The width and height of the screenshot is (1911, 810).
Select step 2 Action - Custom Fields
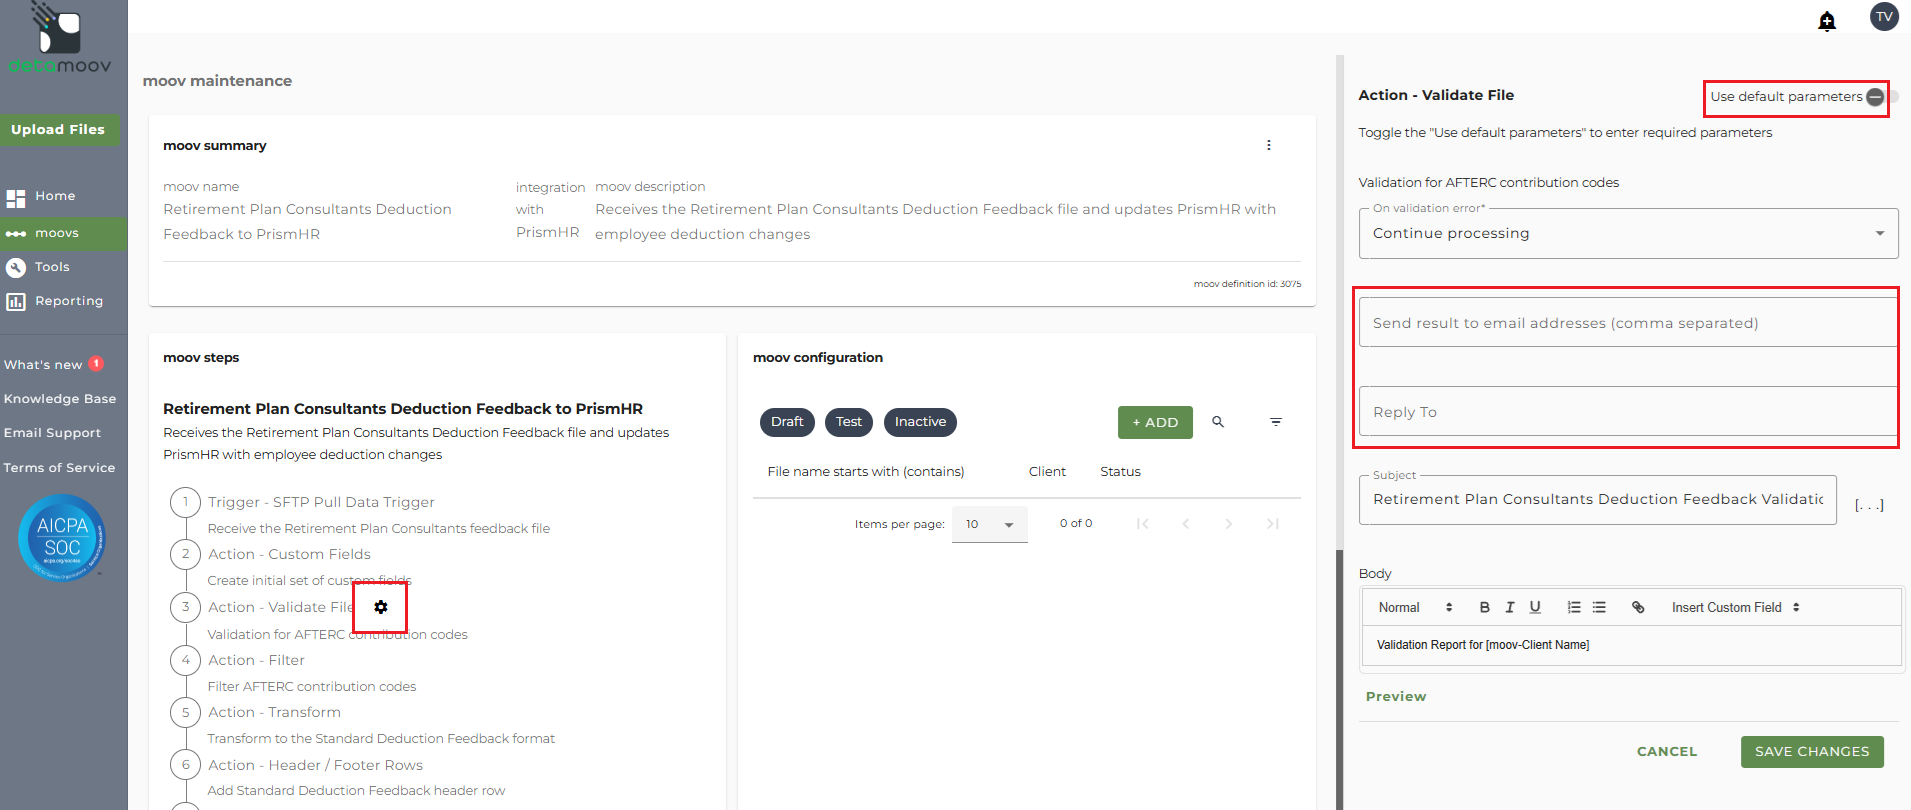[x=289, y=554]
